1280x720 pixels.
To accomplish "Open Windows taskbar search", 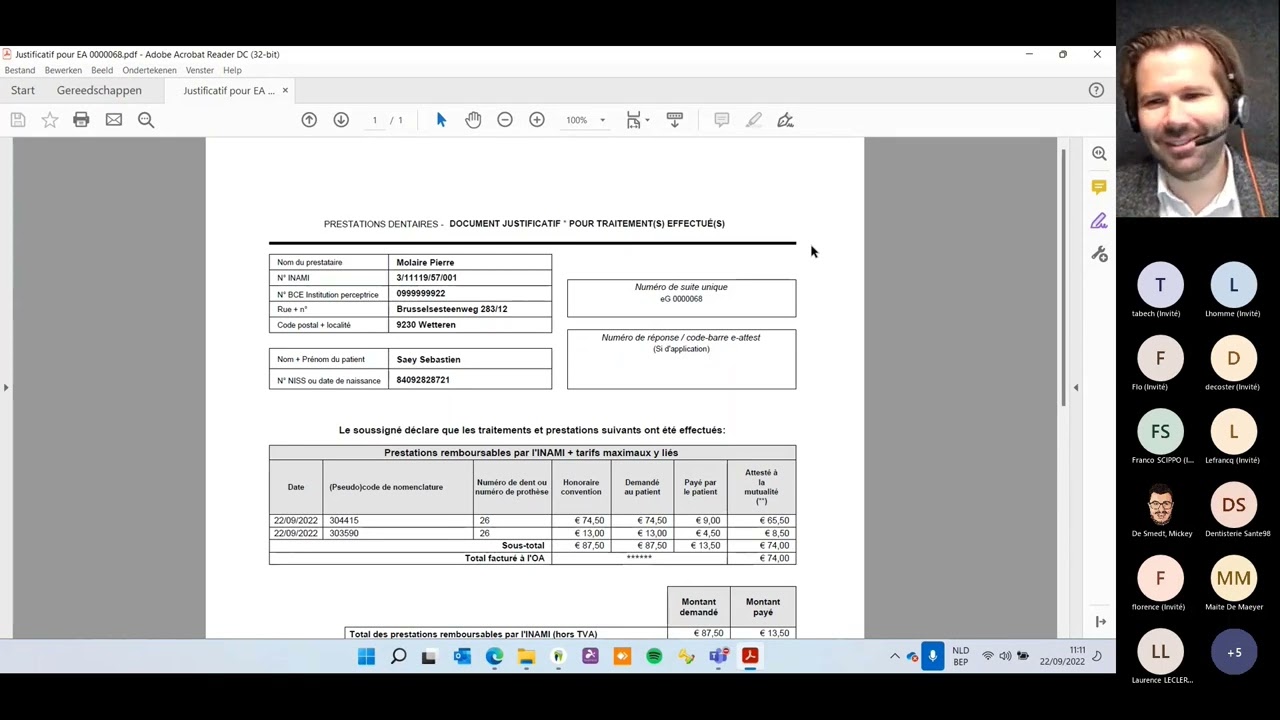I will point(398,656).
